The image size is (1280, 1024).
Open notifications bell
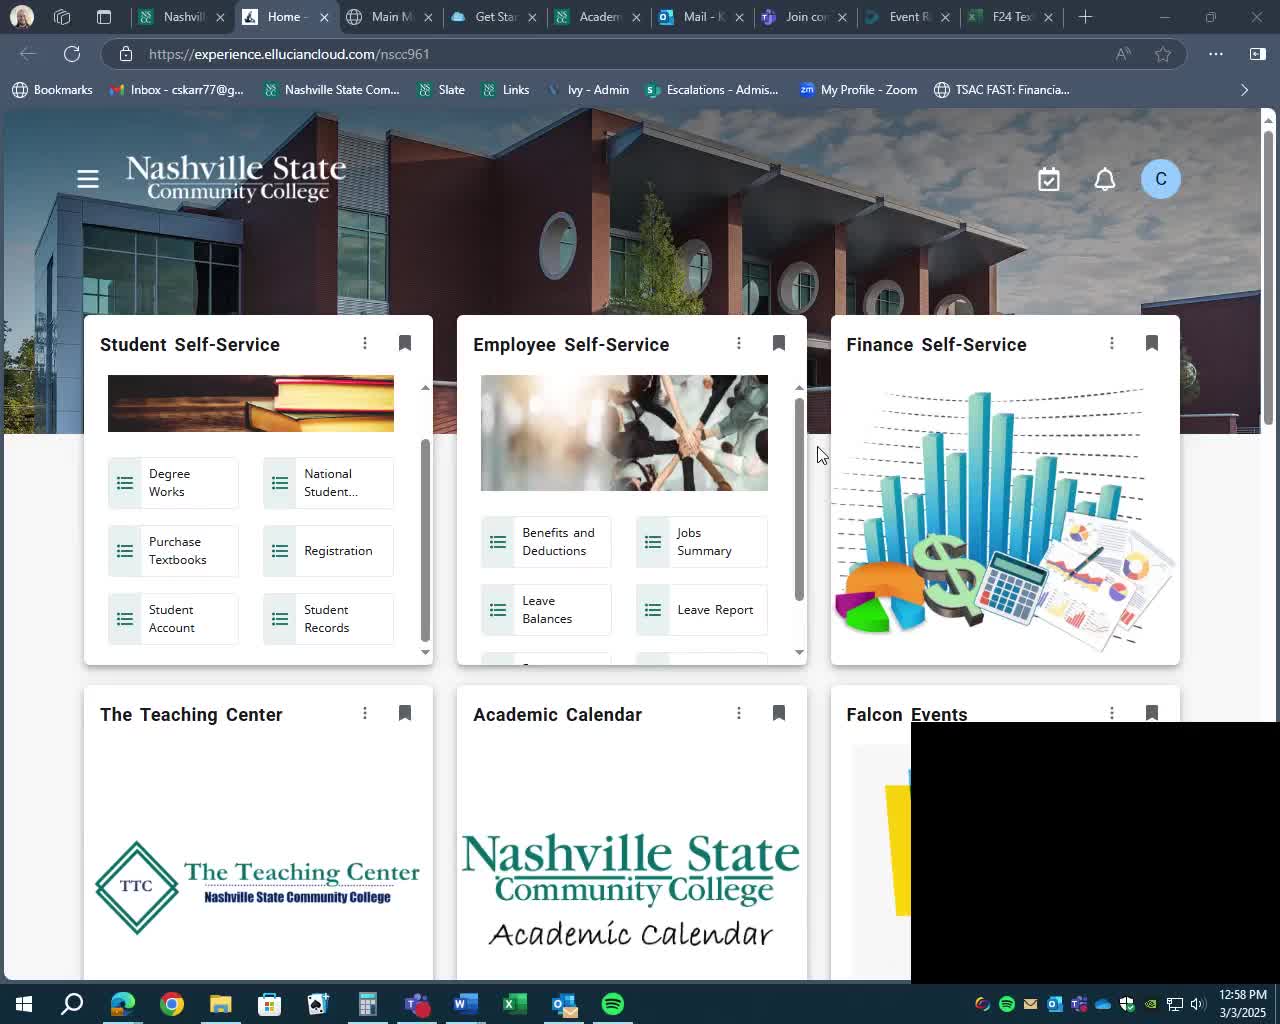coord(1104,179)
